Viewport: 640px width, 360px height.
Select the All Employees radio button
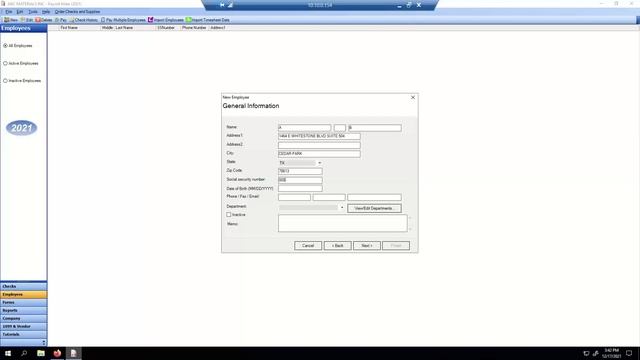(5, 46)
